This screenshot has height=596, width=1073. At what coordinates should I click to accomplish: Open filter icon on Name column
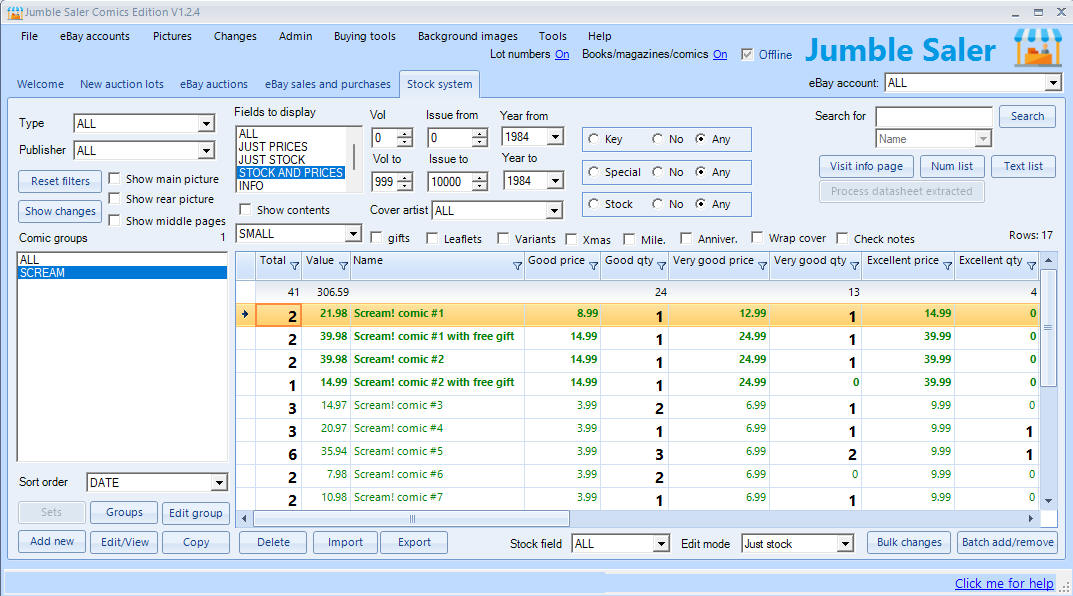[517, 266]
